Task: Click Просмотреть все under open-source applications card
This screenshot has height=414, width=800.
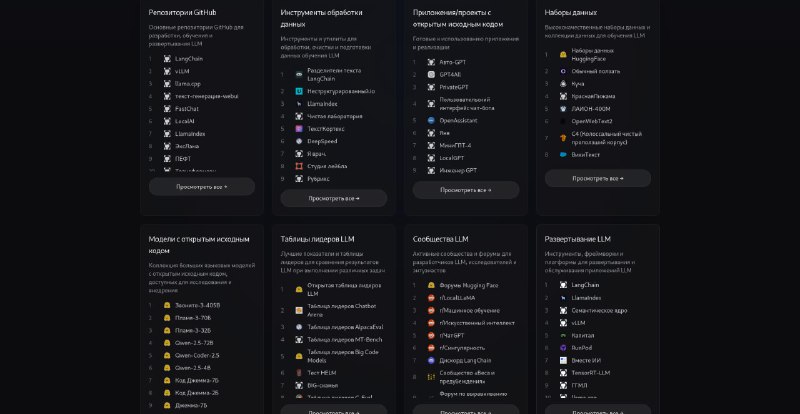Action: tap(466, 190)
